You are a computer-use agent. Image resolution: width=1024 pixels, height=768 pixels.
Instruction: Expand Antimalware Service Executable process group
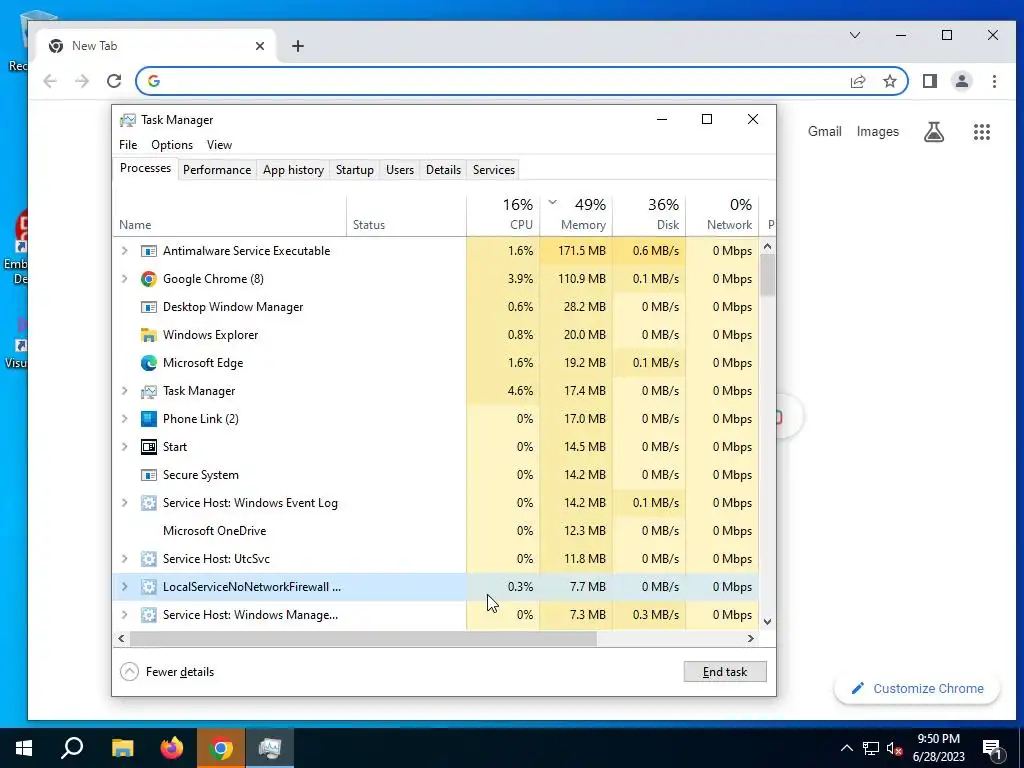tap(124, 251)
